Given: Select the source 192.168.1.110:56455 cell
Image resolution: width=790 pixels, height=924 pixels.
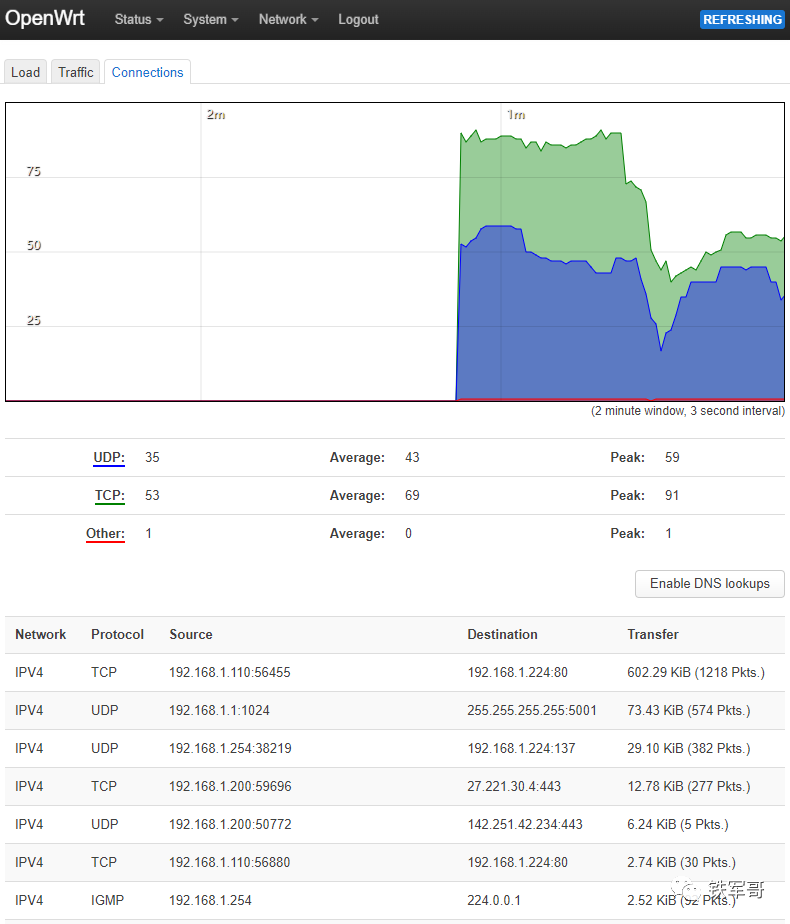Looking at the screenshot, I should [x=229, y=672].
